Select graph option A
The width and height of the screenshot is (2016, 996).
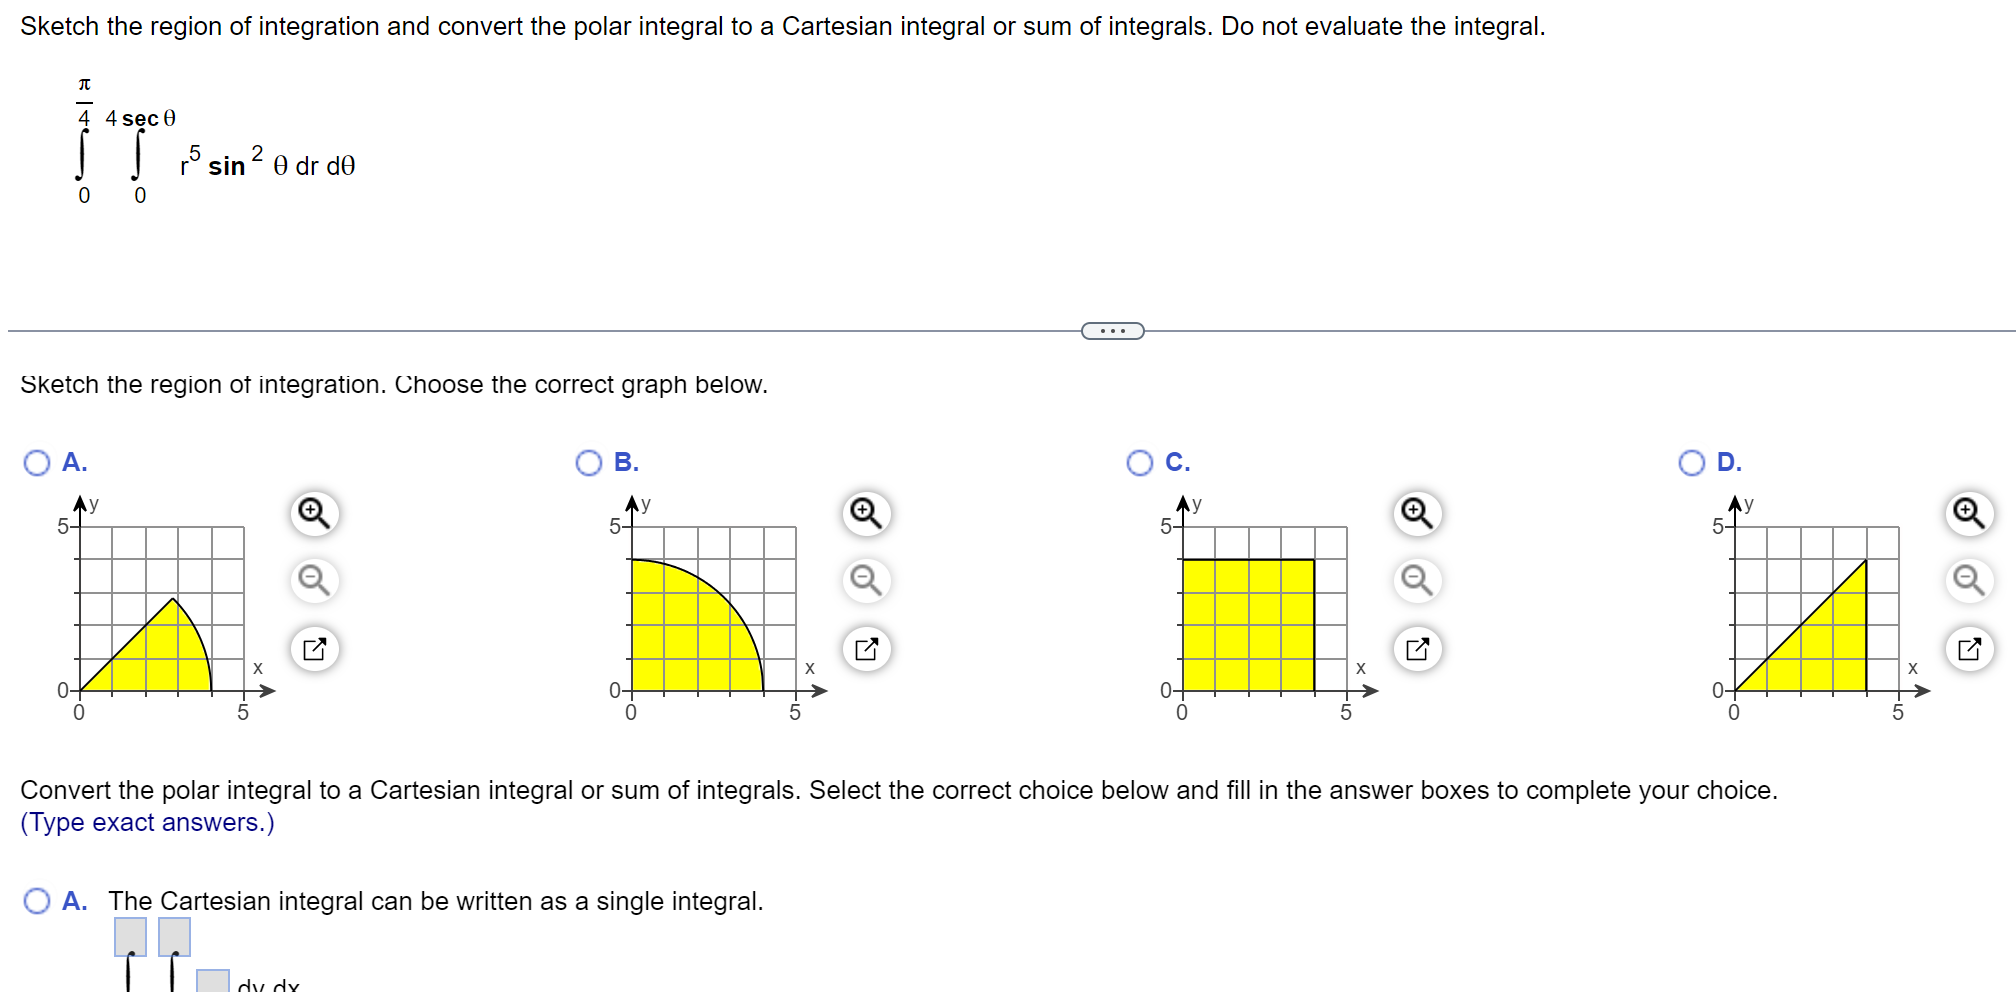[36, 462]
